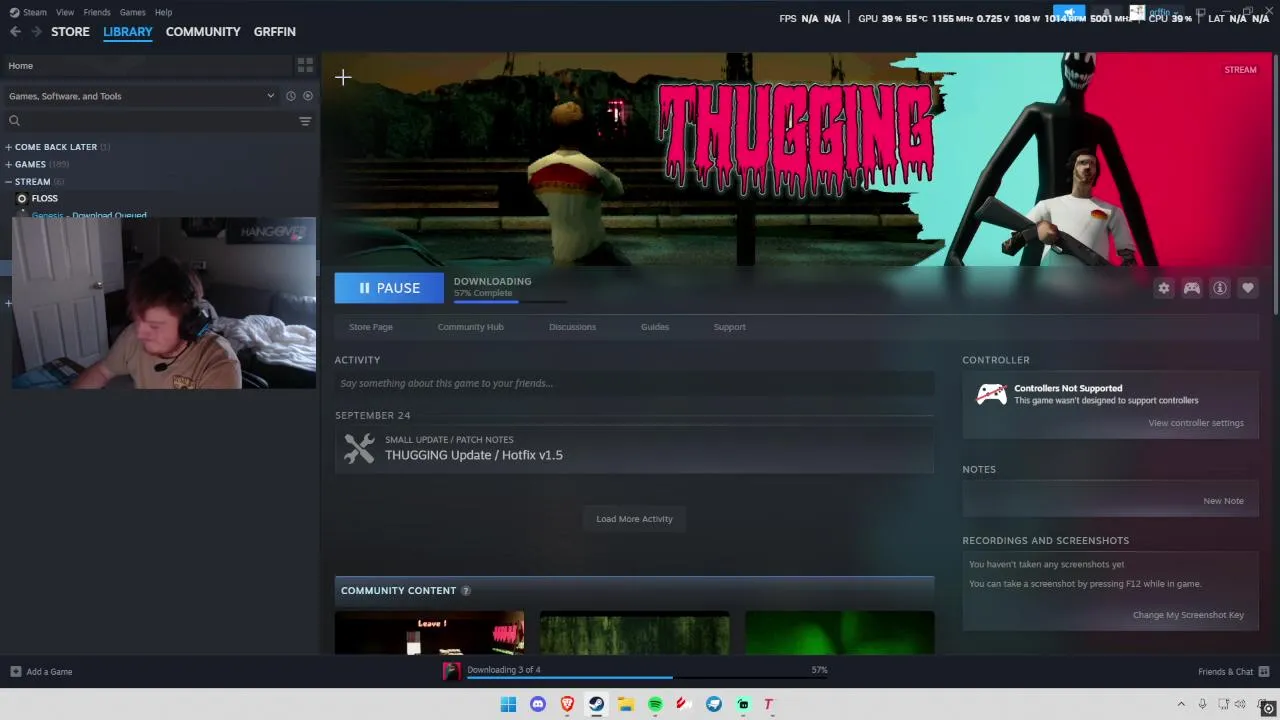This screenshot has height=720, width=1280.
Task: Click the Community Content help icon
Action: pyautogui.click(x=466, y=591)
